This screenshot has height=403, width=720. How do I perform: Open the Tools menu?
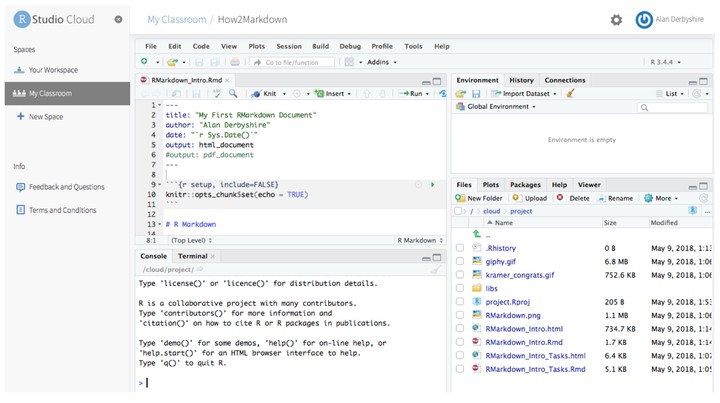click(413, 46)
